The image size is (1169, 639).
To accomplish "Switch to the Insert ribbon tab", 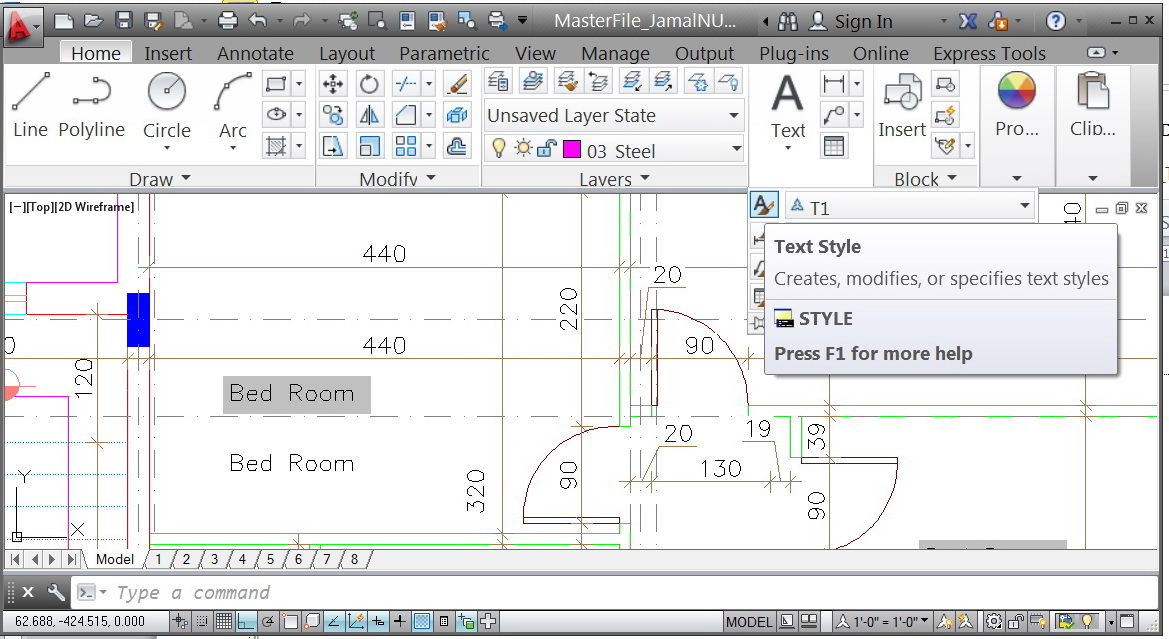I will (x=168, y=53).
